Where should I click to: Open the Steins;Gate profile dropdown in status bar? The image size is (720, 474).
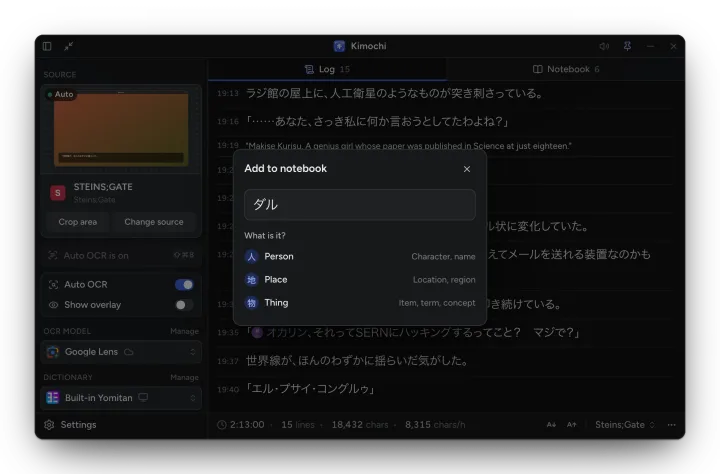coord(624,425)
